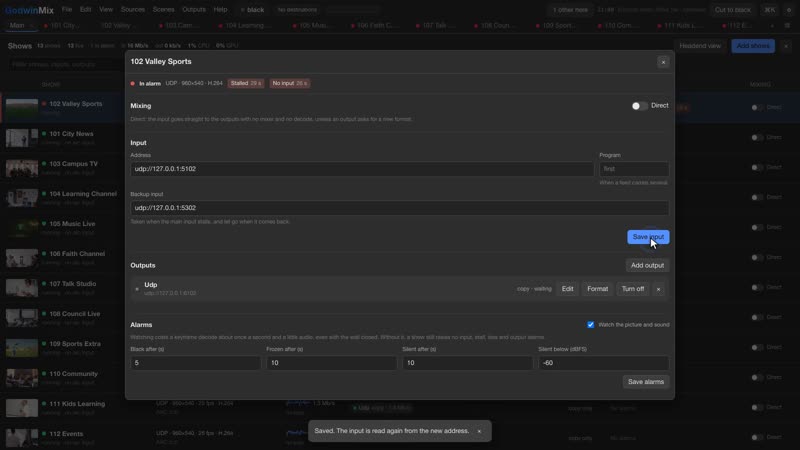Select the 101 City News thumbnail
Viewport: 800px width, 450px height.
pos(21,138)
